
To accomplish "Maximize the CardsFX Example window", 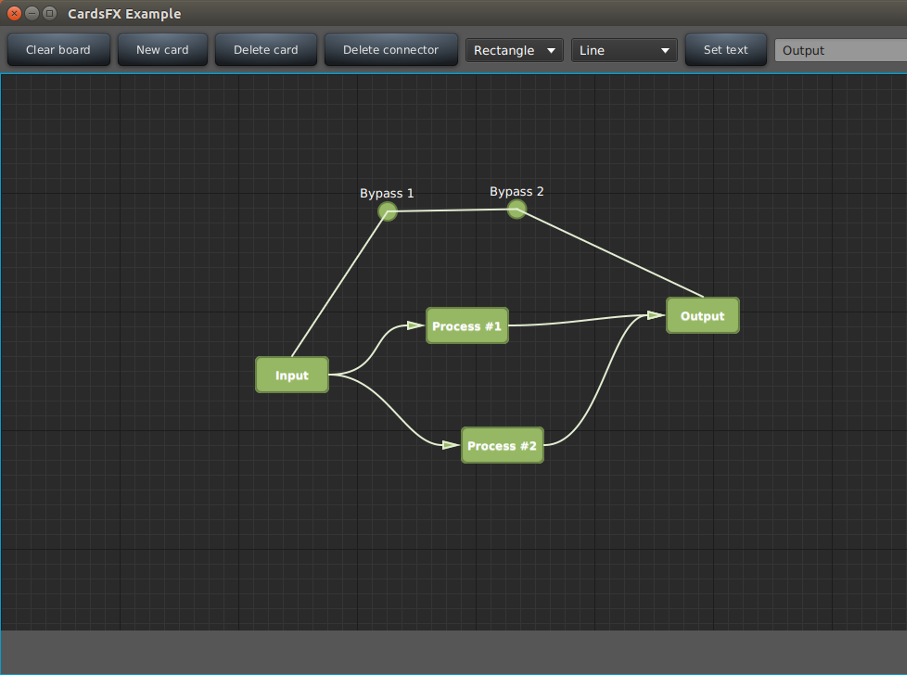I will click(49, 13).
